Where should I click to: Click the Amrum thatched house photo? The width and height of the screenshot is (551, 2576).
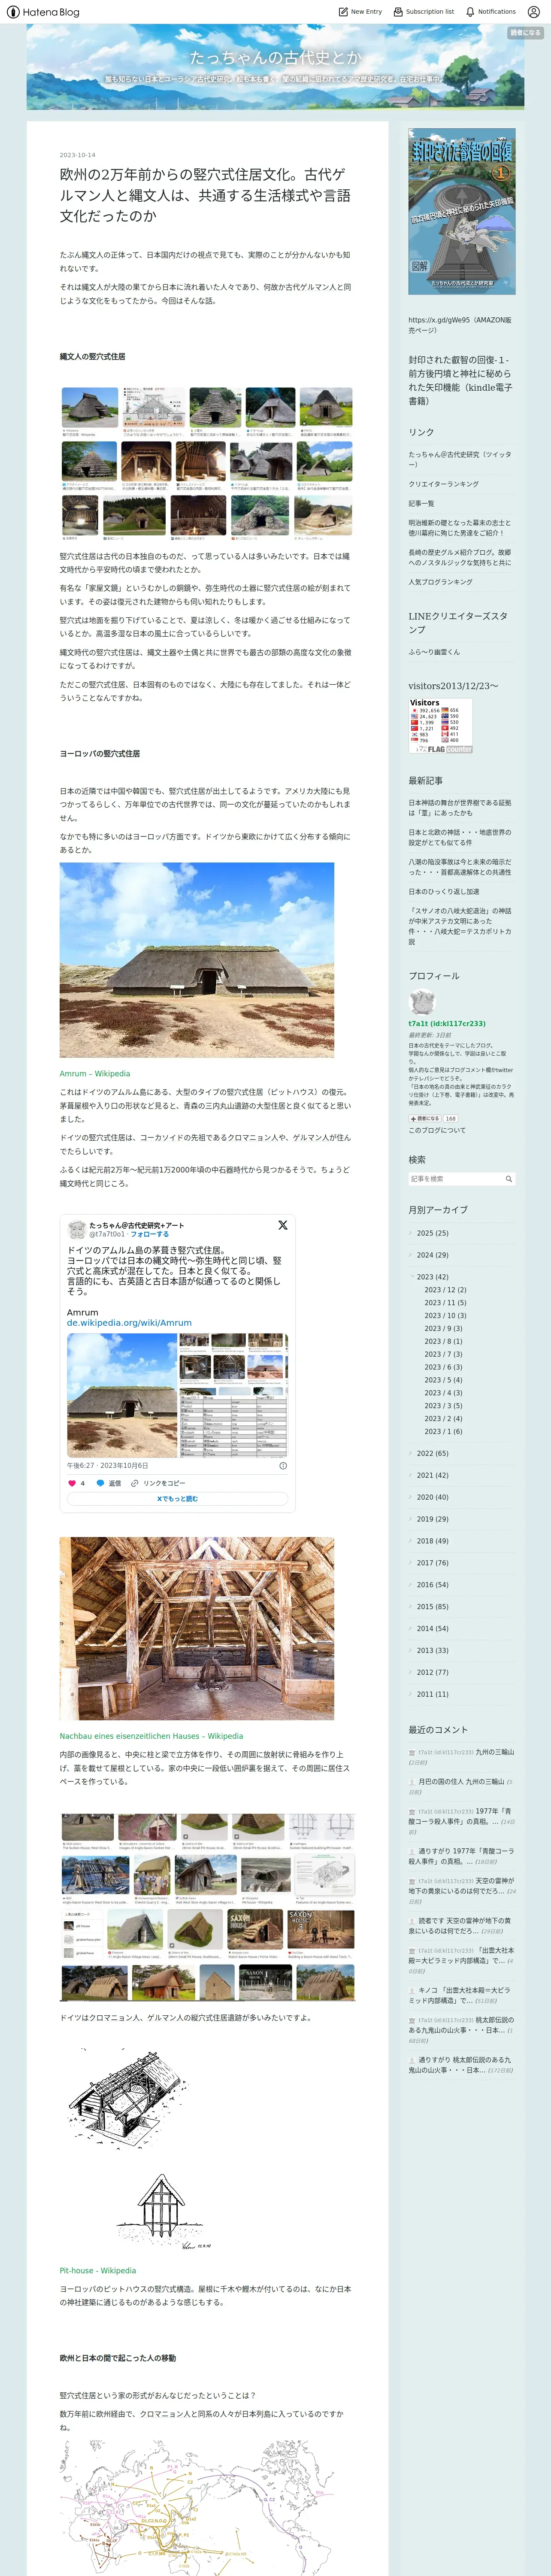197,960
